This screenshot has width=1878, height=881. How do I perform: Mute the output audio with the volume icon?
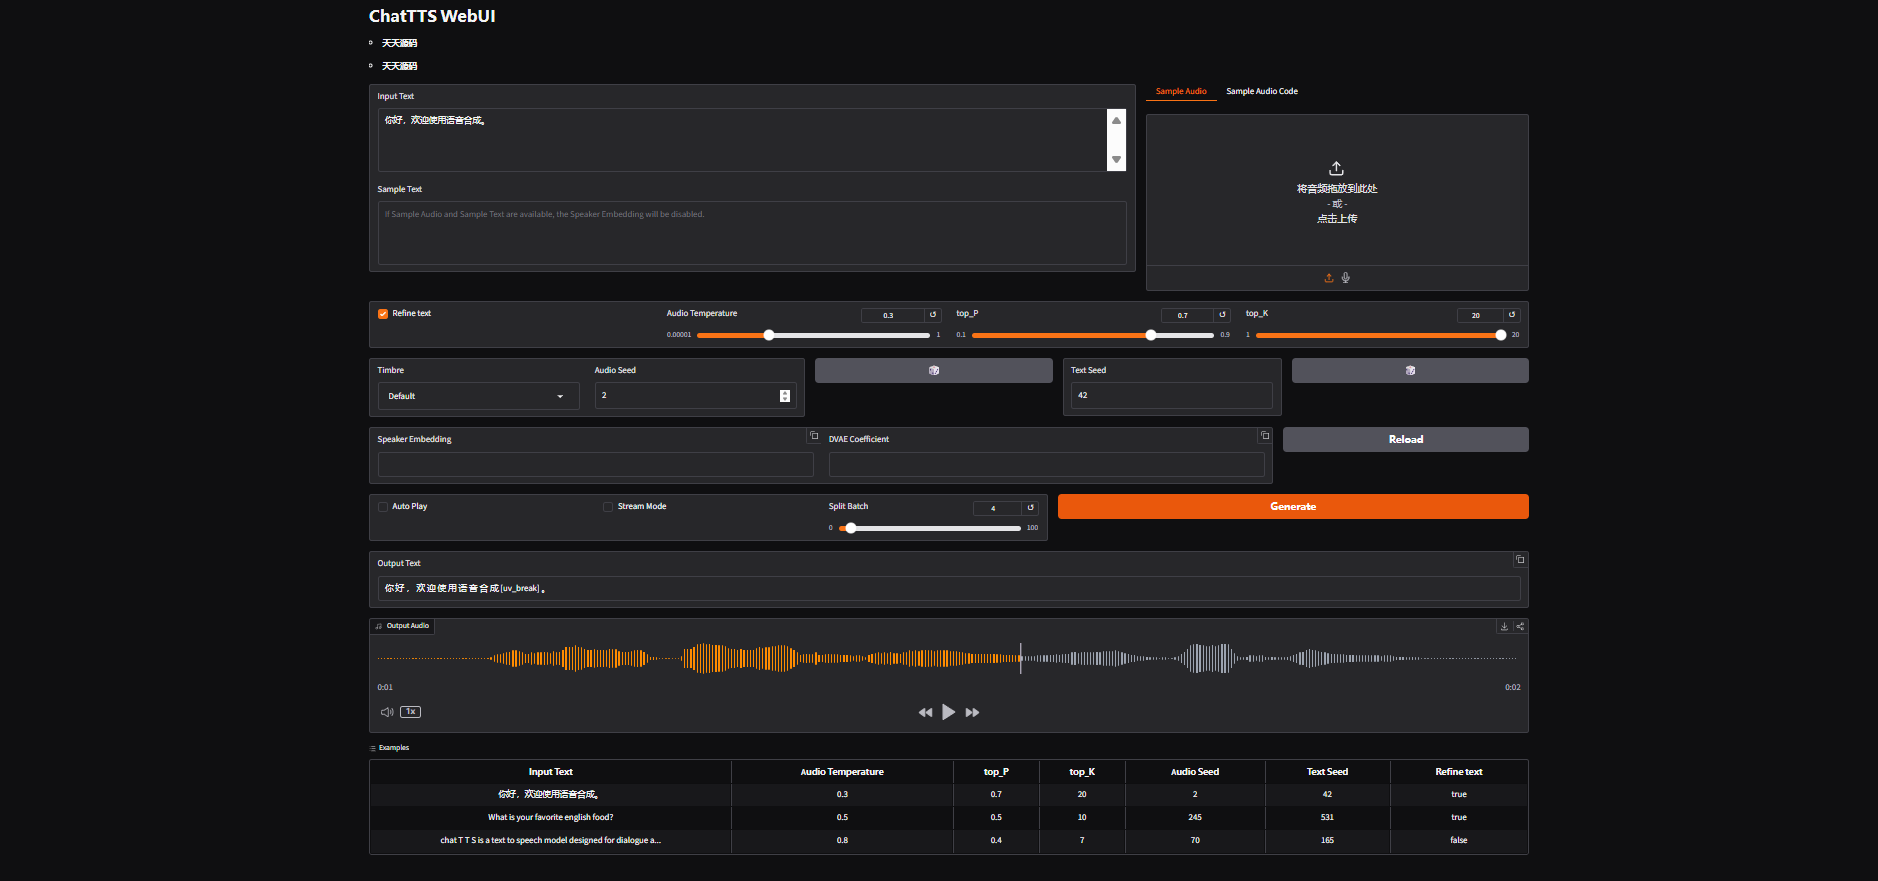[387, 712]
